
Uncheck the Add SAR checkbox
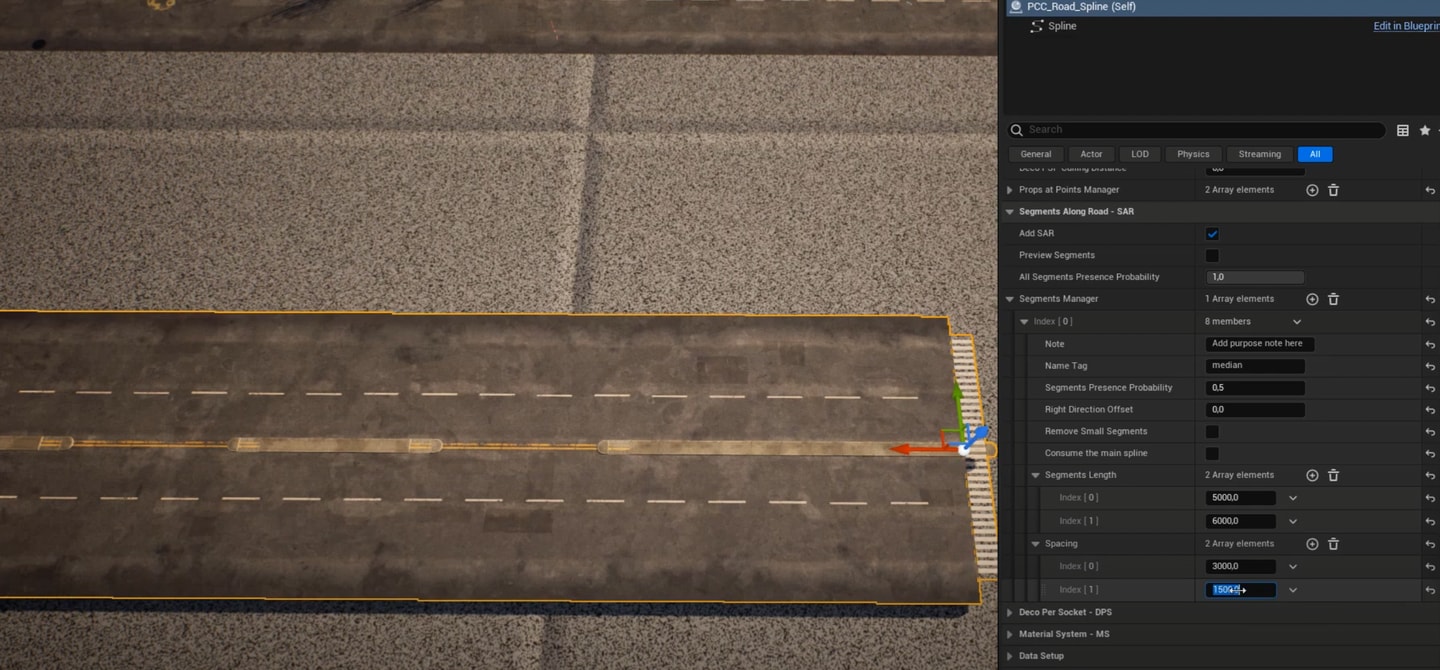[x=1212, y=234]
